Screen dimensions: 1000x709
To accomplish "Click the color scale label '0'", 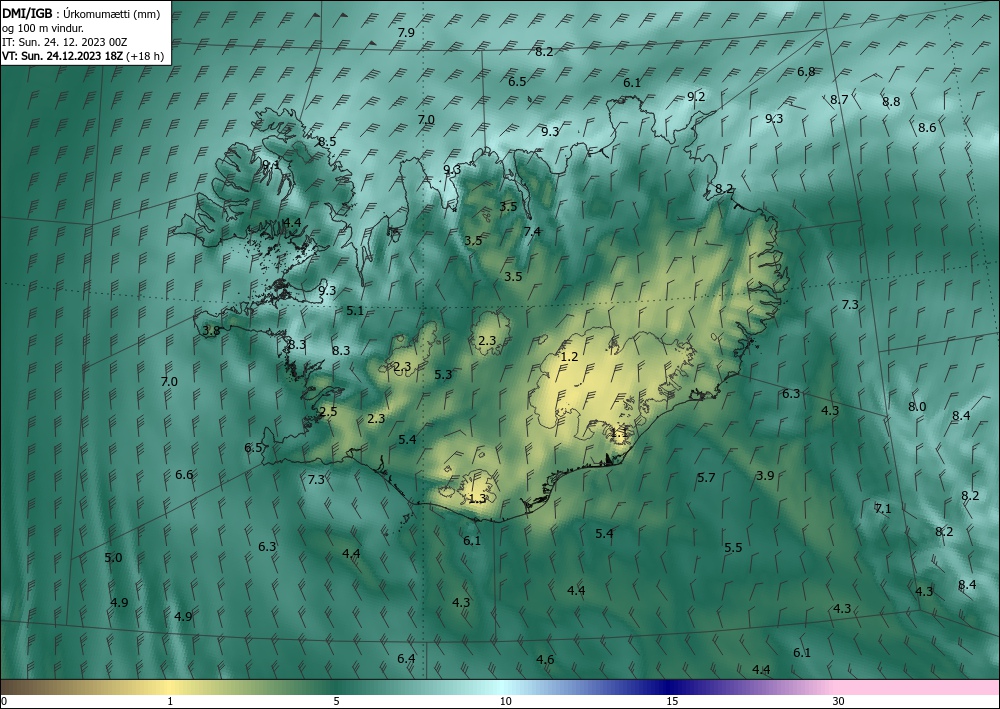I will tap(4, 701).
